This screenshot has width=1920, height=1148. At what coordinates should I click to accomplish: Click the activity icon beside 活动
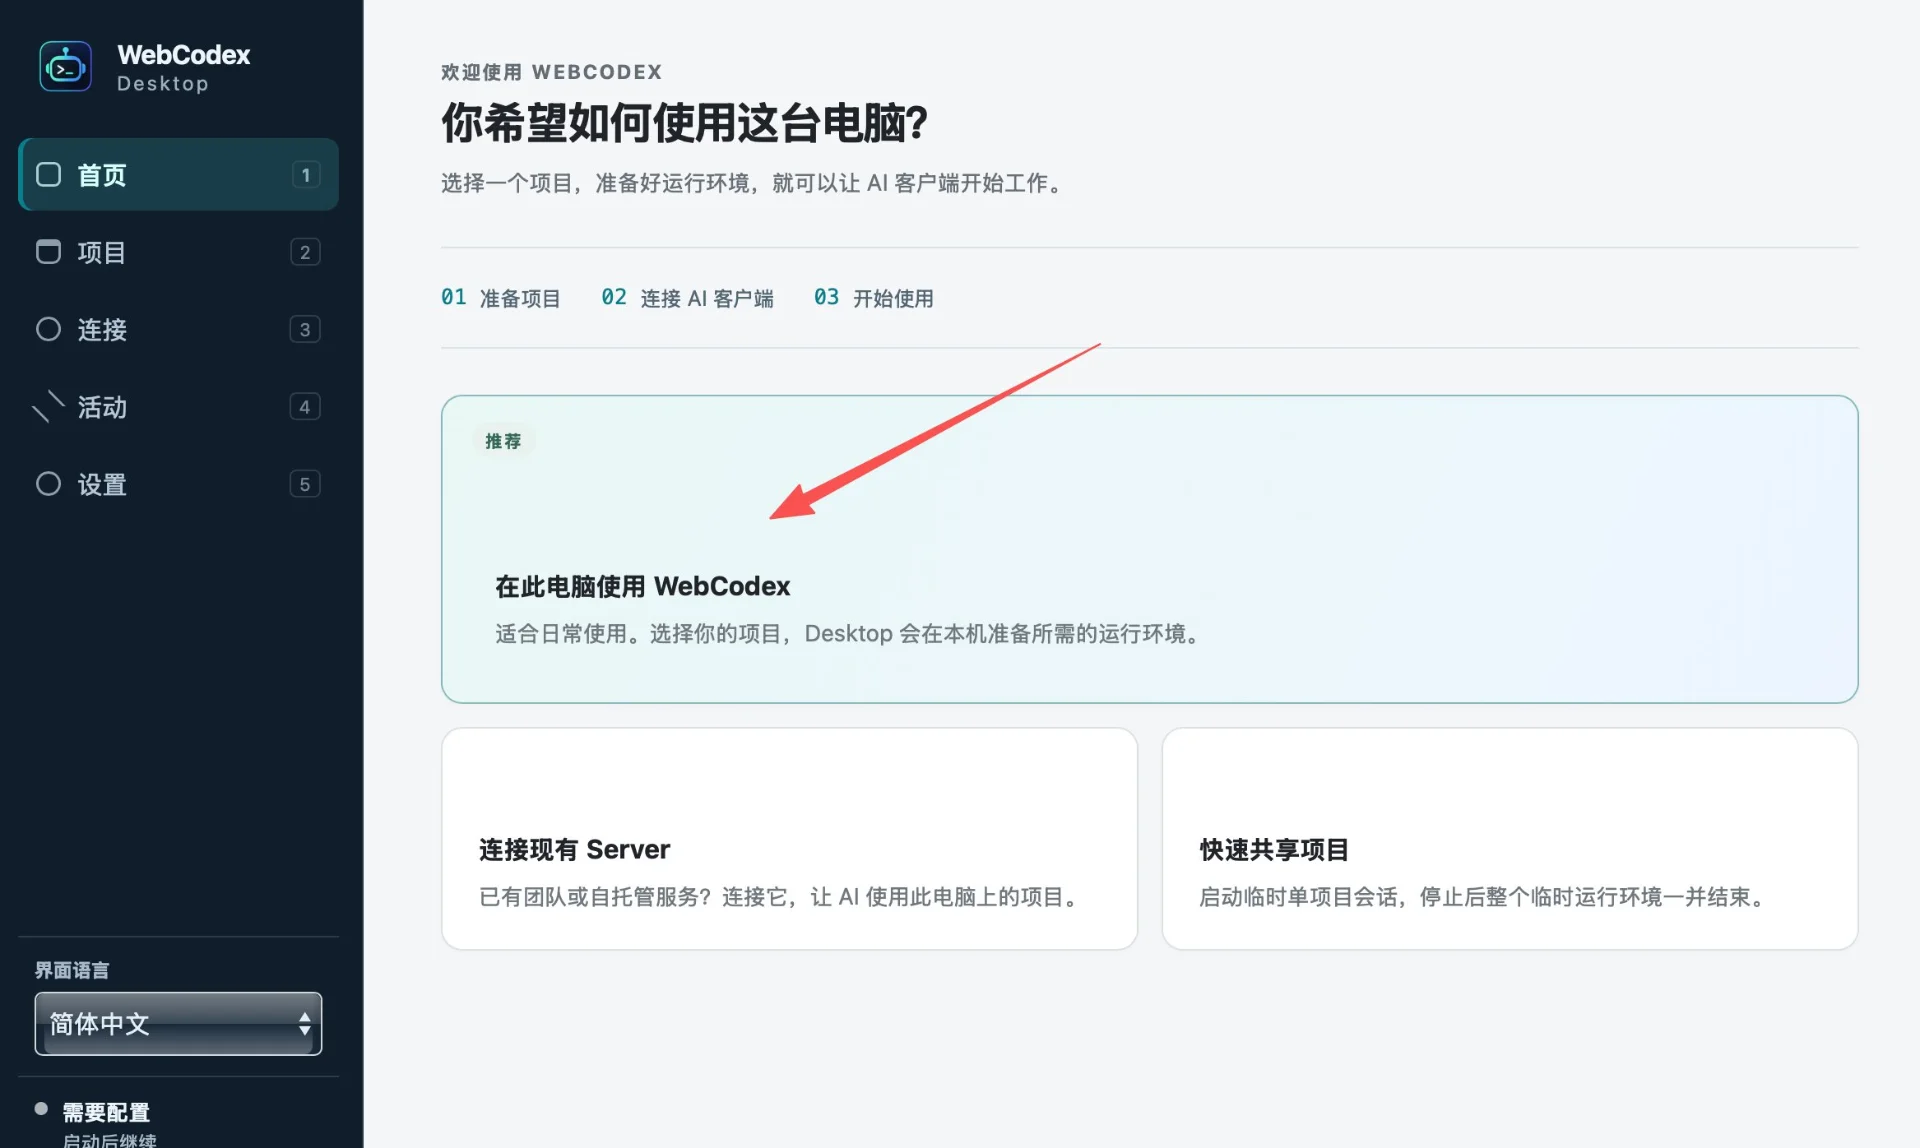click(x=48, y=406)
